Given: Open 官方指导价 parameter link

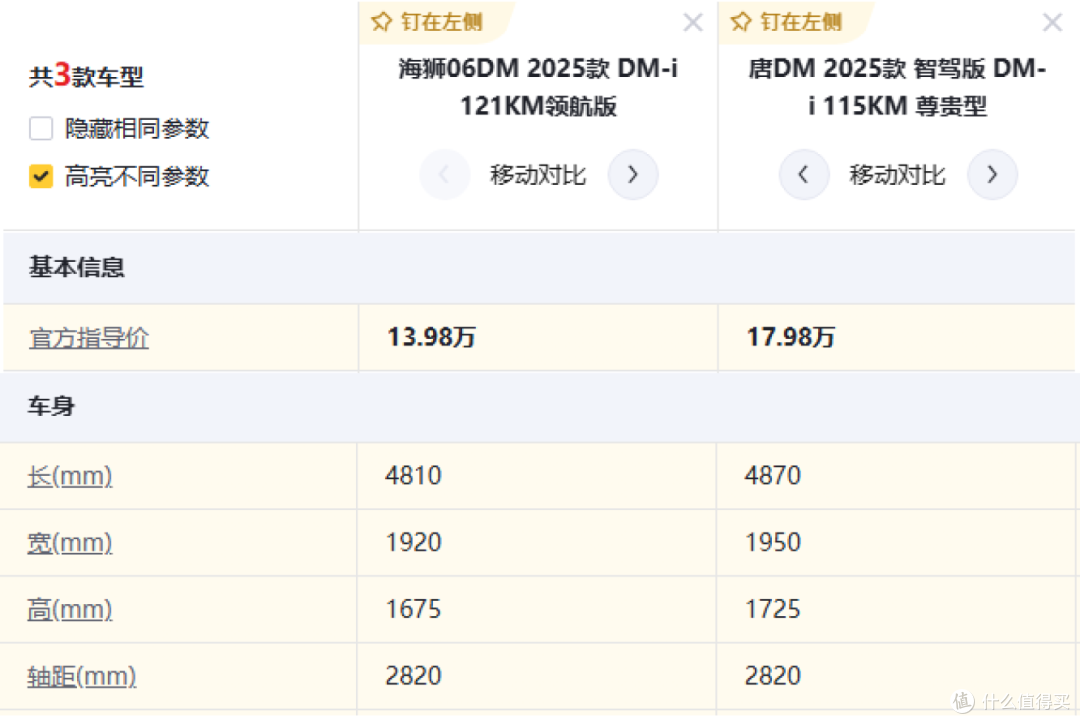Looking at the screenshot, I should point(89,338).
